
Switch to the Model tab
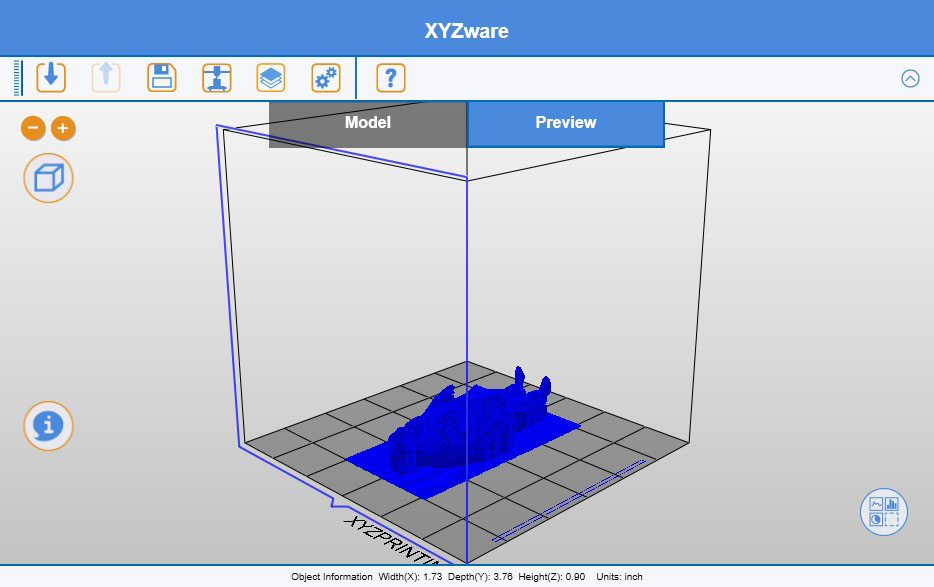click(x=368, y=123)
